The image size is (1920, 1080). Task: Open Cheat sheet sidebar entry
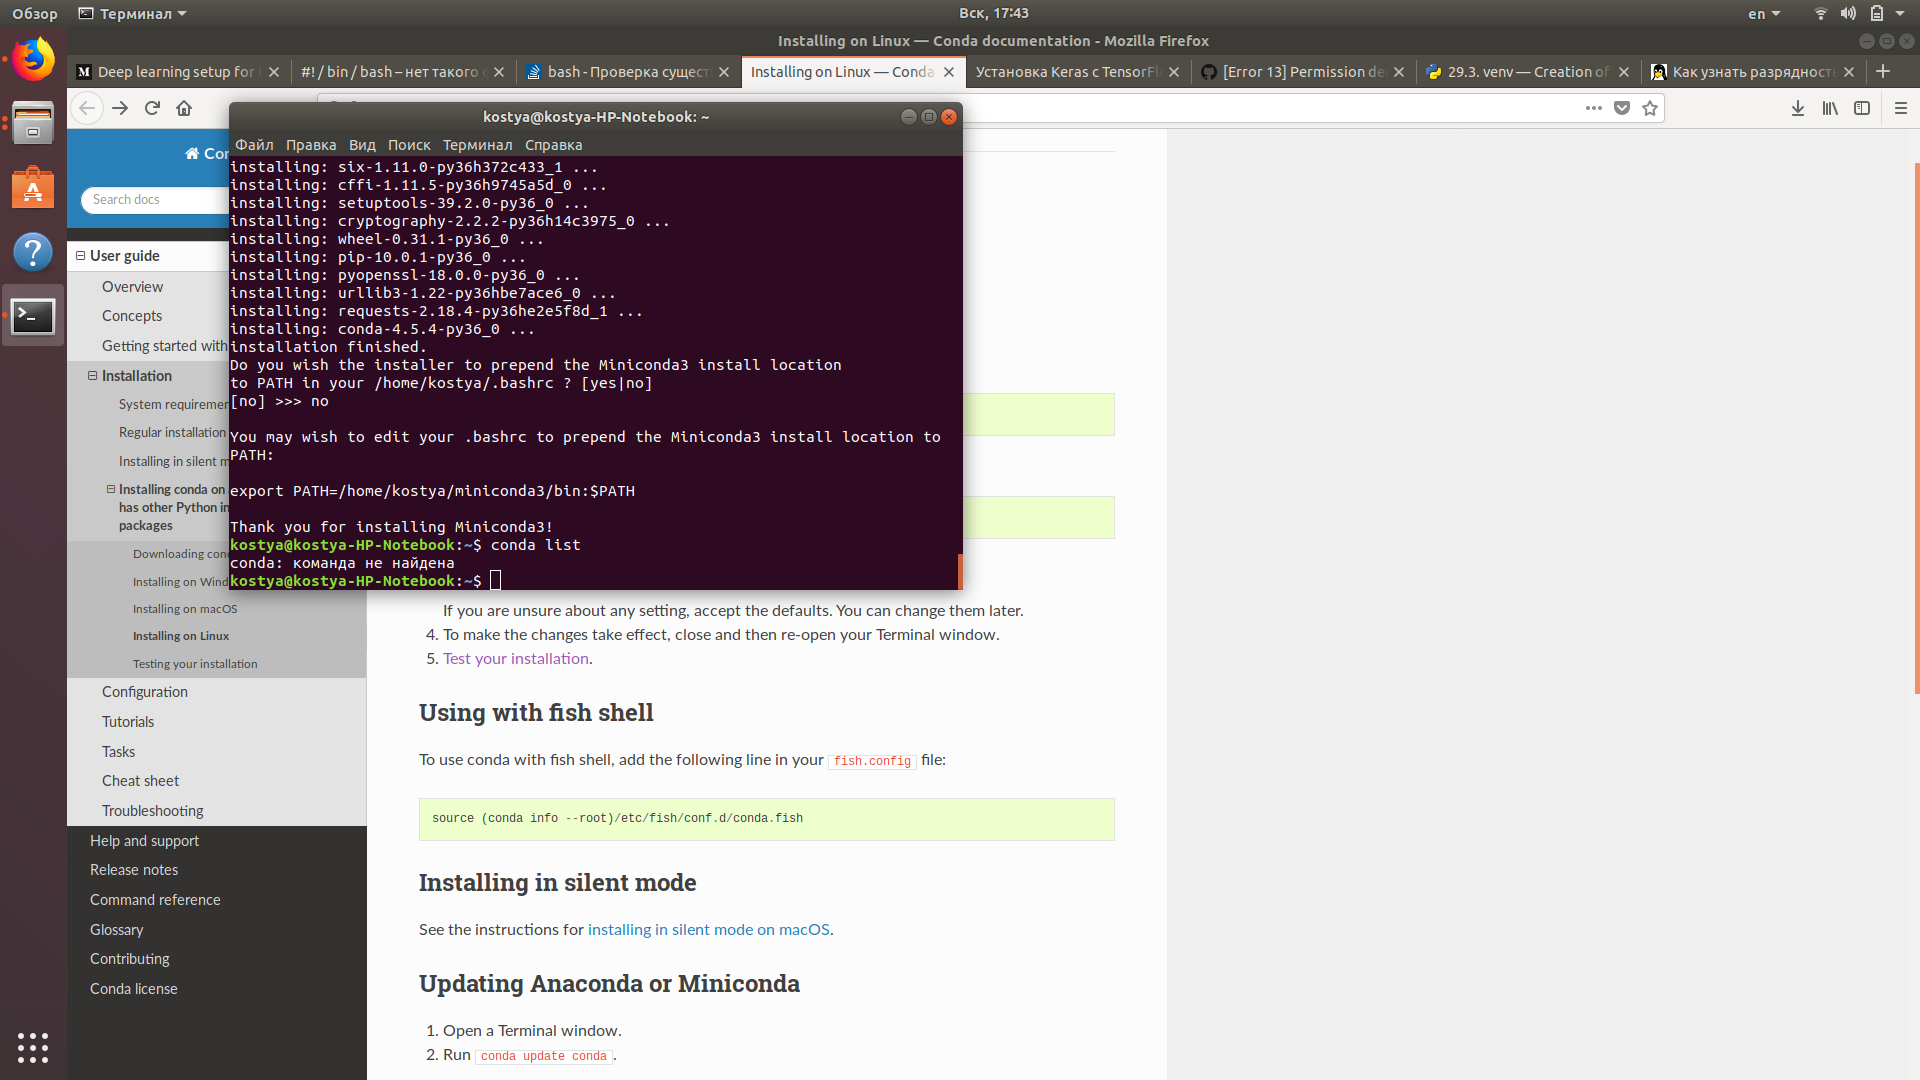[141, 780]
